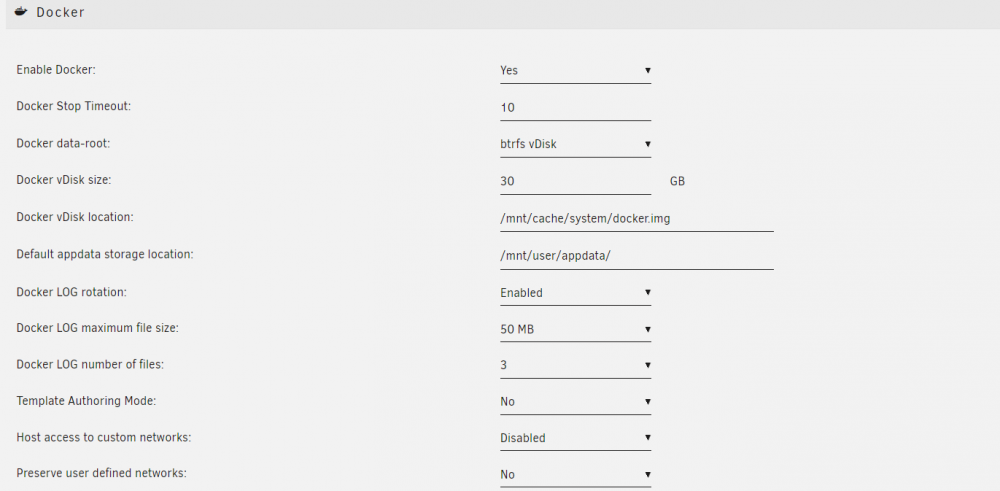Open Template Authoring Mode dropdown

(575, 402)
